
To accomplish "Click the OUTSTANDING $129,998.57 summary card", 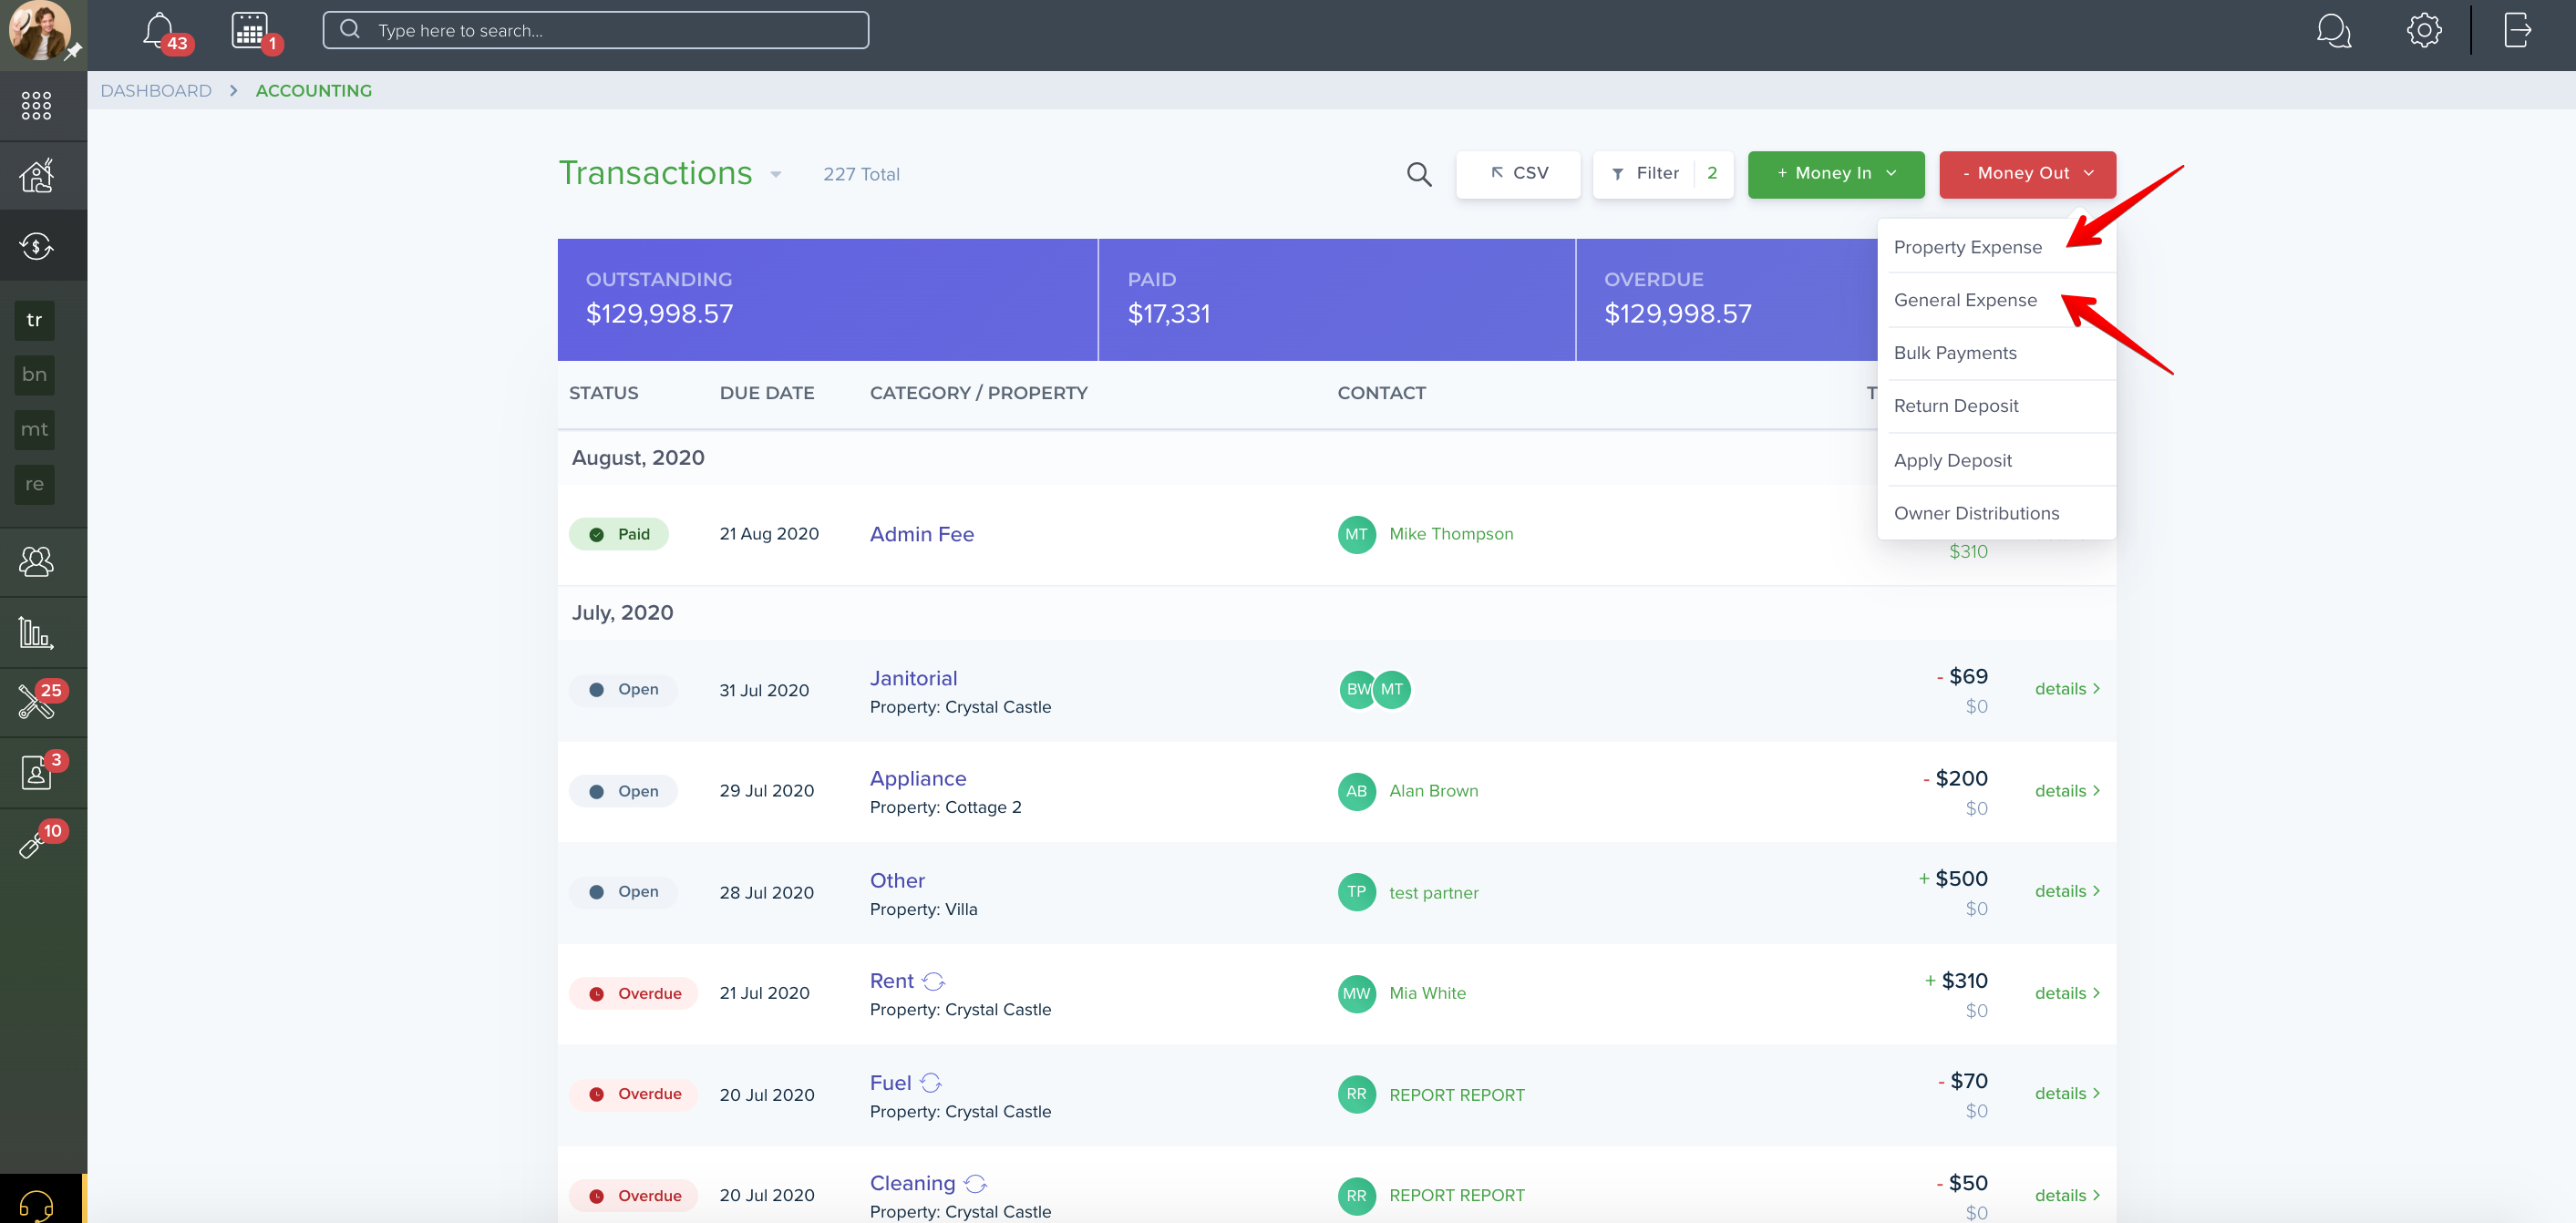I will [x=827, y=299].
